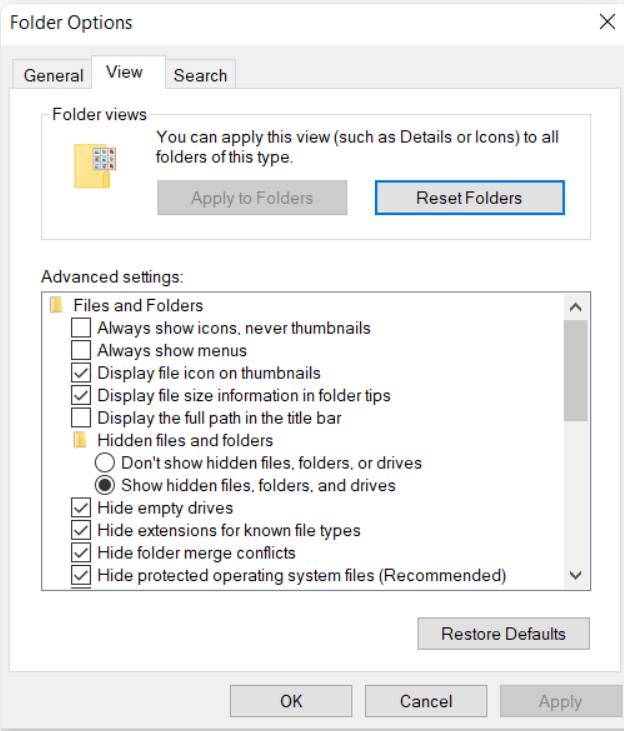Viewport: 624px width, 731px height.
Task: Confirm with the OK button
Action: (x=291, y=701)
